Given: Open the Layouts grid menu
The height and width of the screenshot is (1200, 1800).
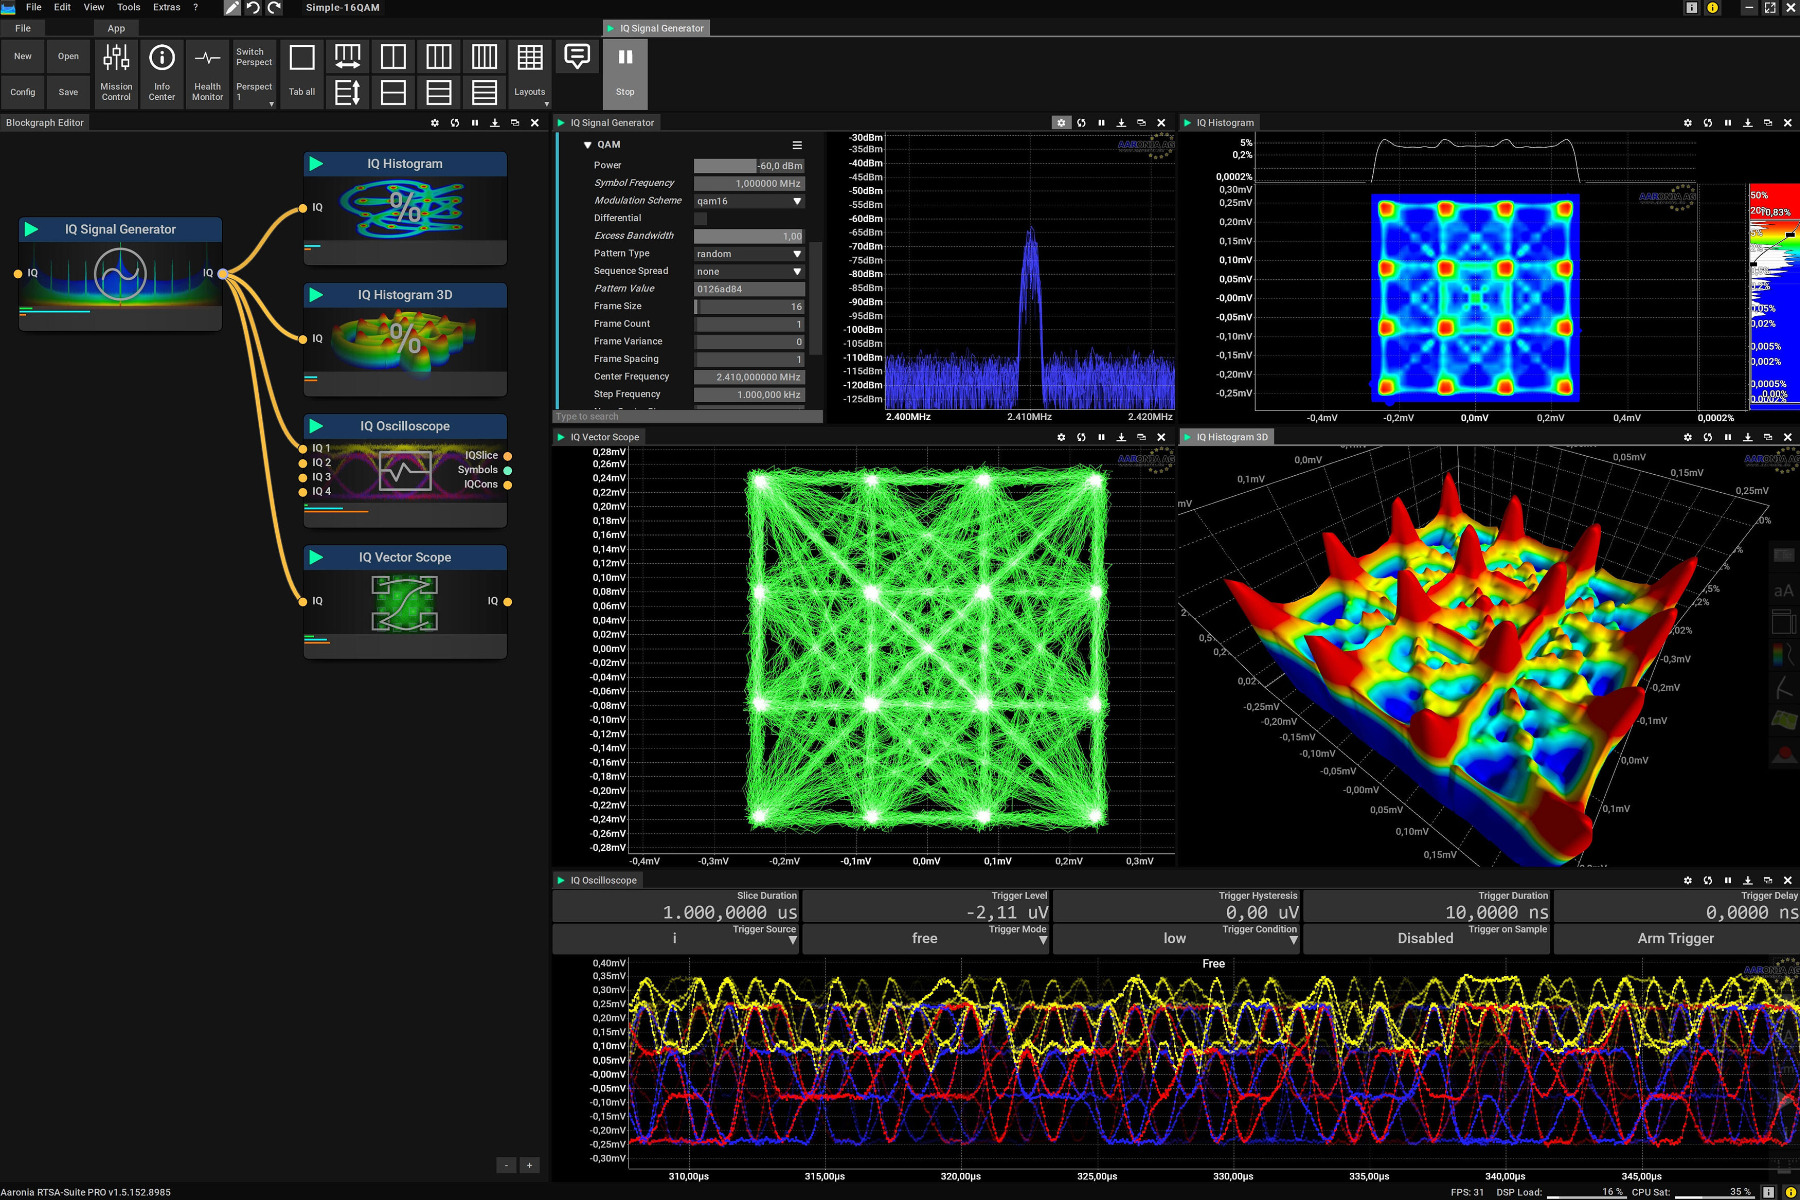Looking at the screenshot, I should 529,72.
